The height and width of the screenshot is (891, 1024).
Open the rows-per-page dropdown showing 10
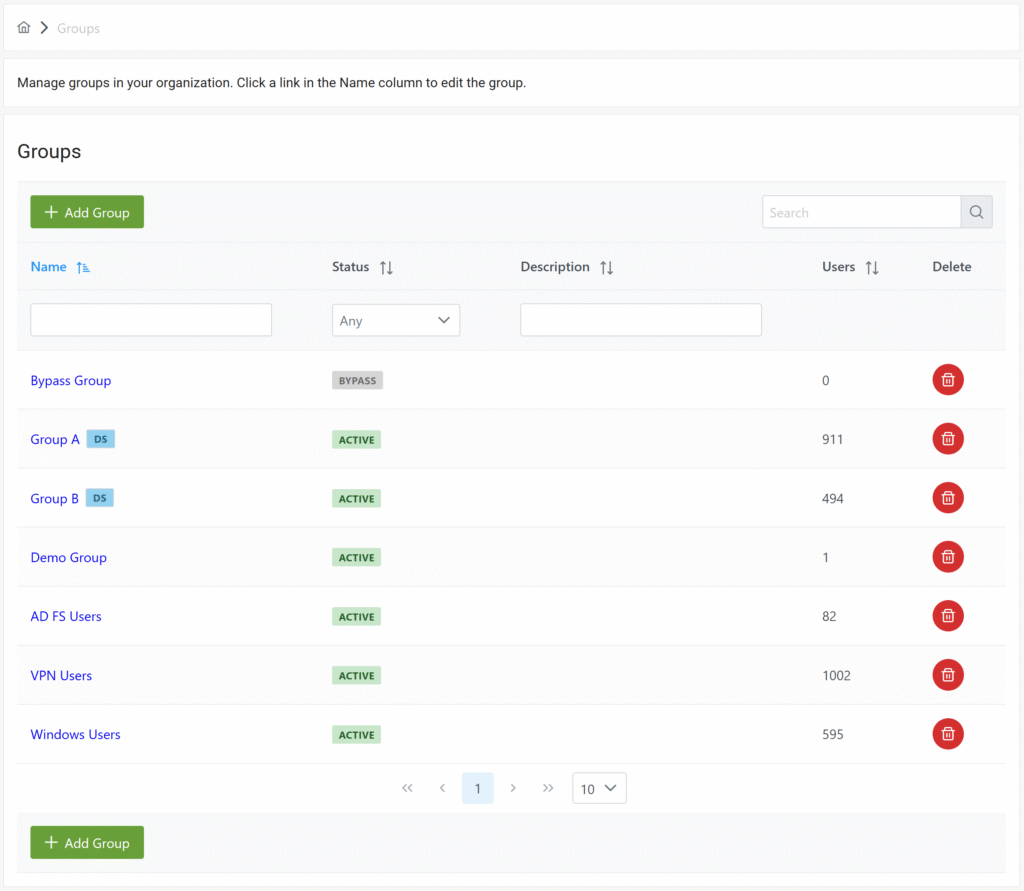[599, 788]
